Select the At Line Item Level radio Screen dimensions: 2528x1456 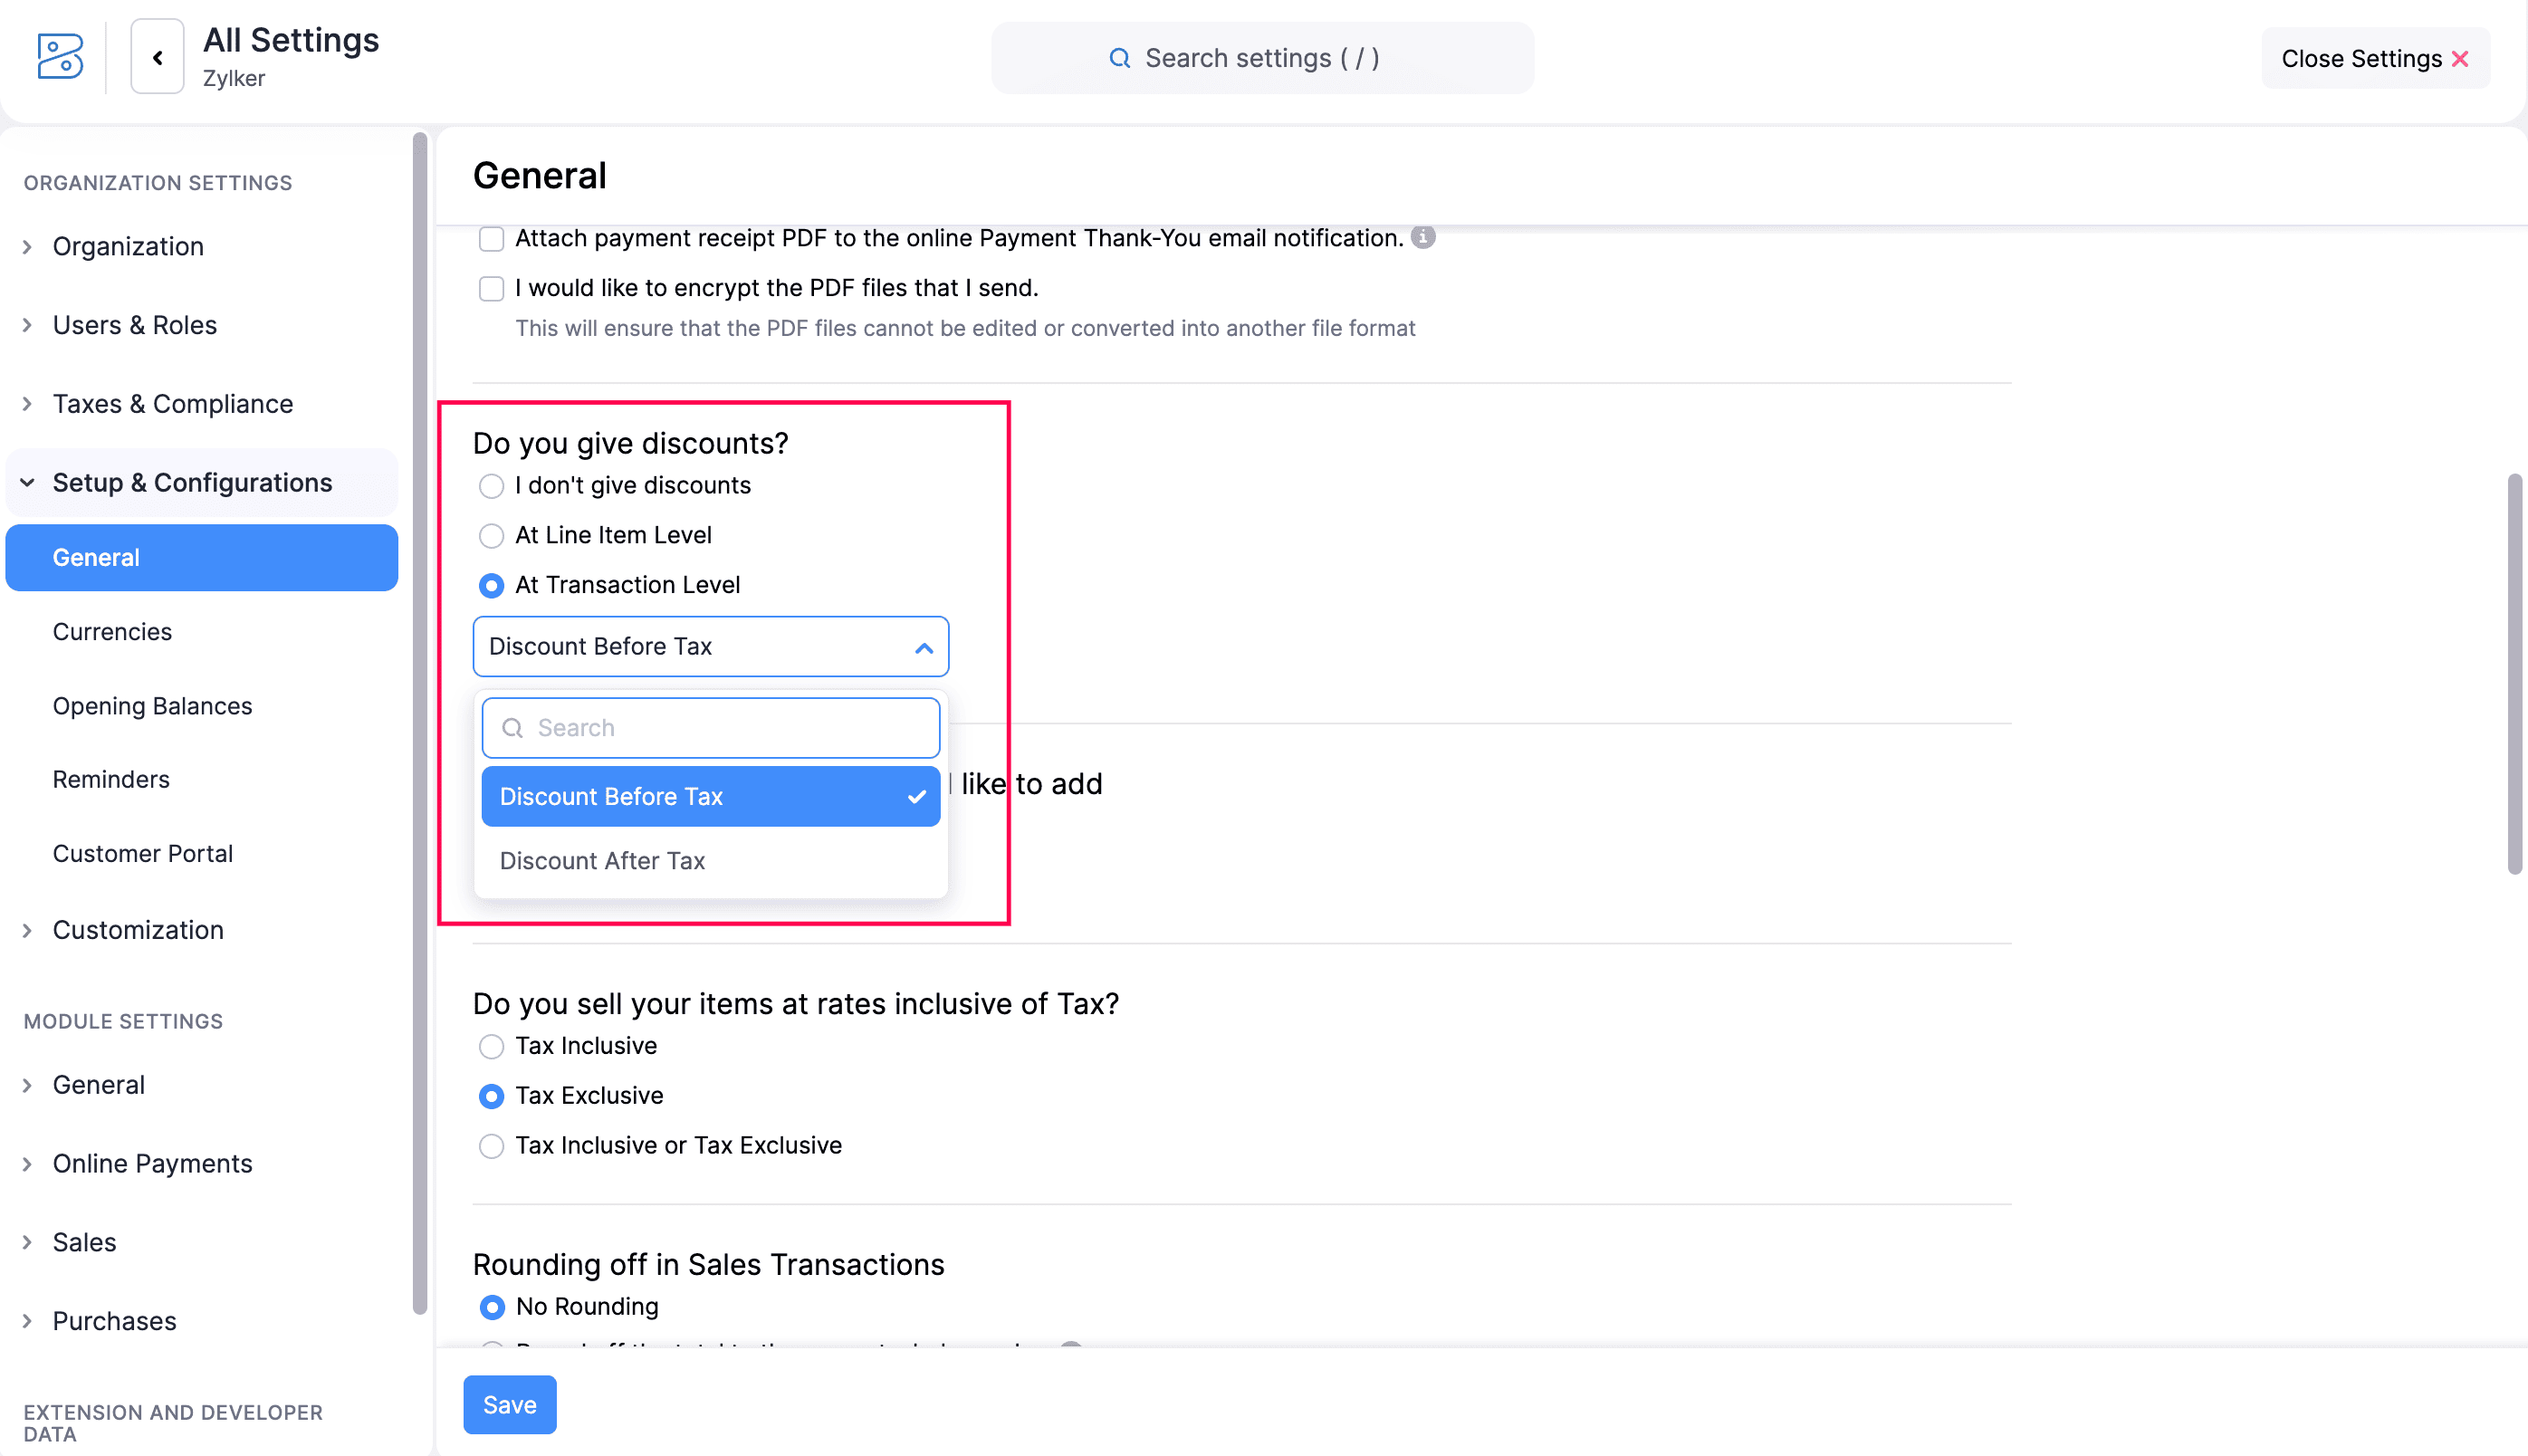(x=491, y=536)
